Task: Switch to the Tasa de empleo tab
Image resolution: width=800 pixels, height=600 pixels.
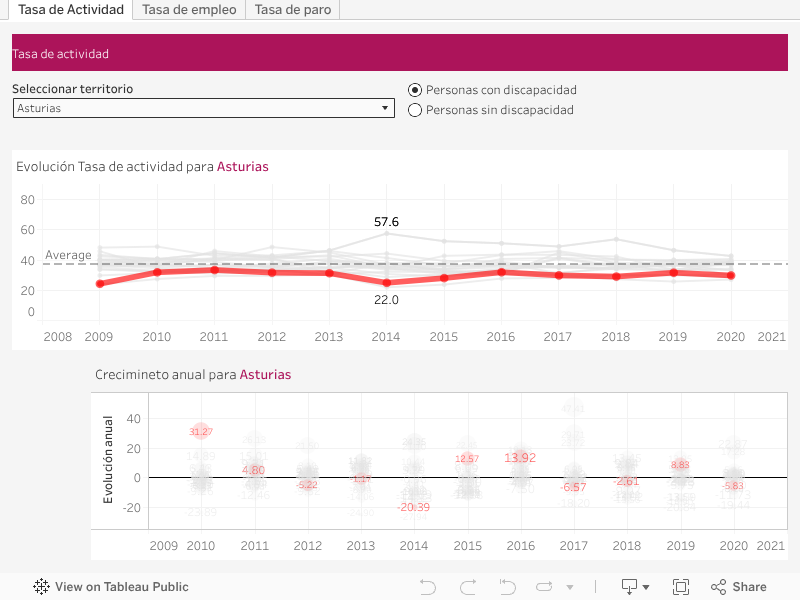Action: click(x=189, y=10)
